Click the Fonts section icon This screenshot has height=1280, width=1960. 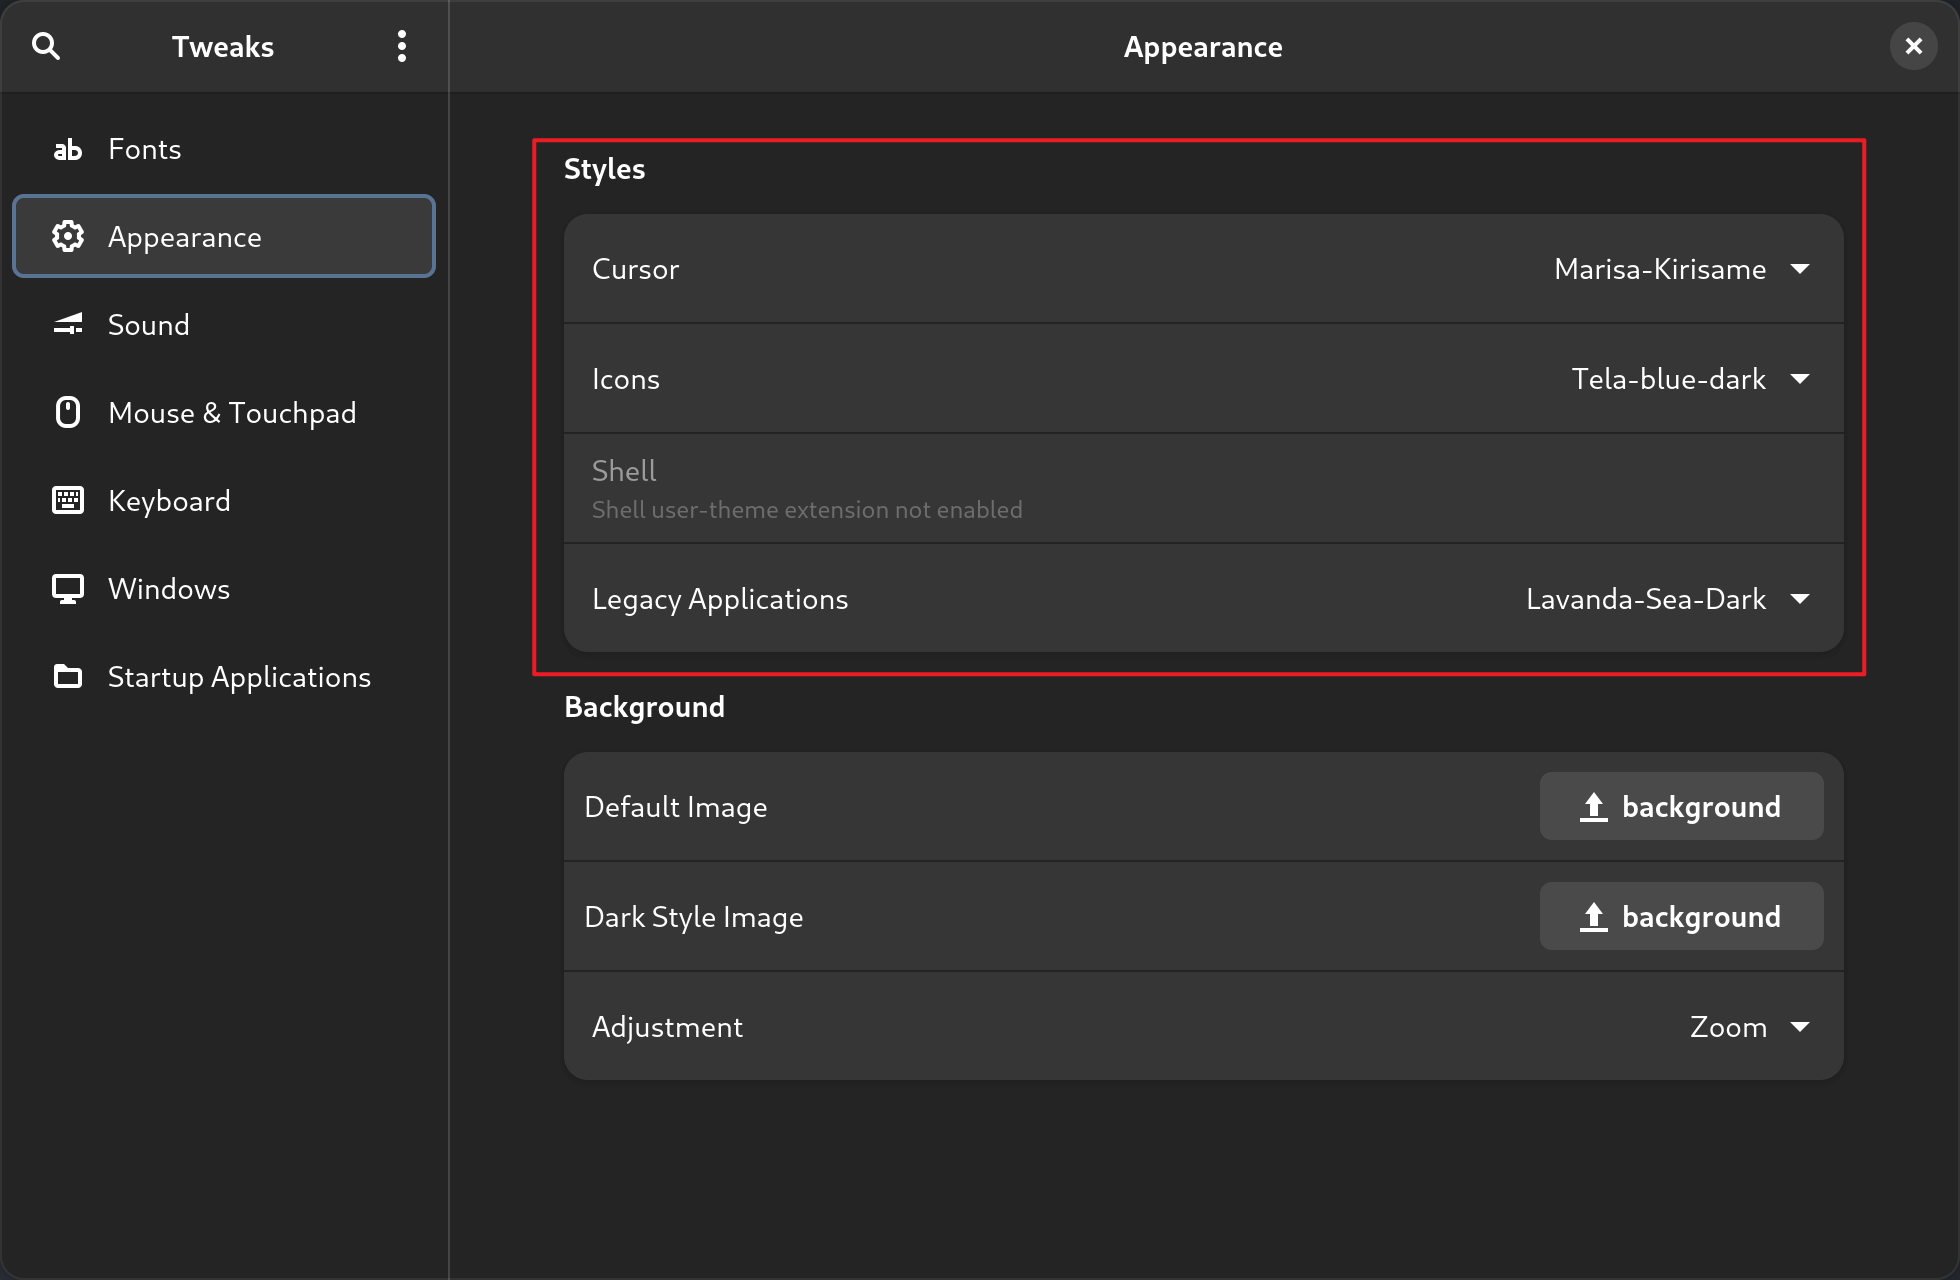(x=67, y=149)
